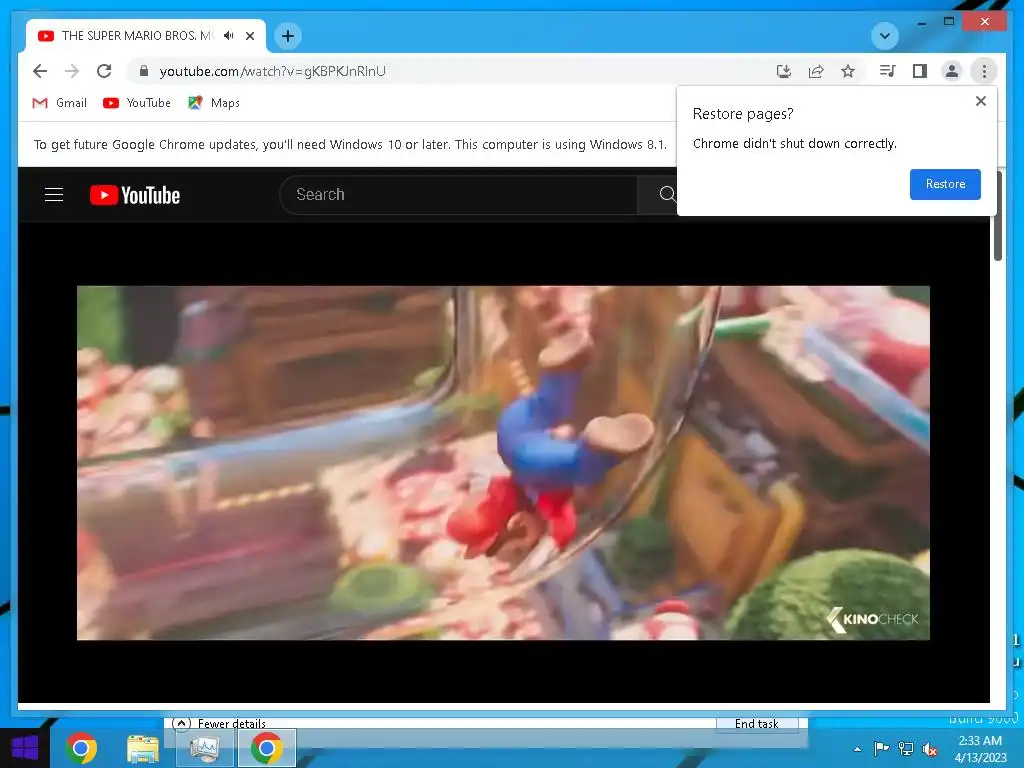Maximize the Chrome window
The width and height of the screenshot is (1024, 768).
pos(949,22)
